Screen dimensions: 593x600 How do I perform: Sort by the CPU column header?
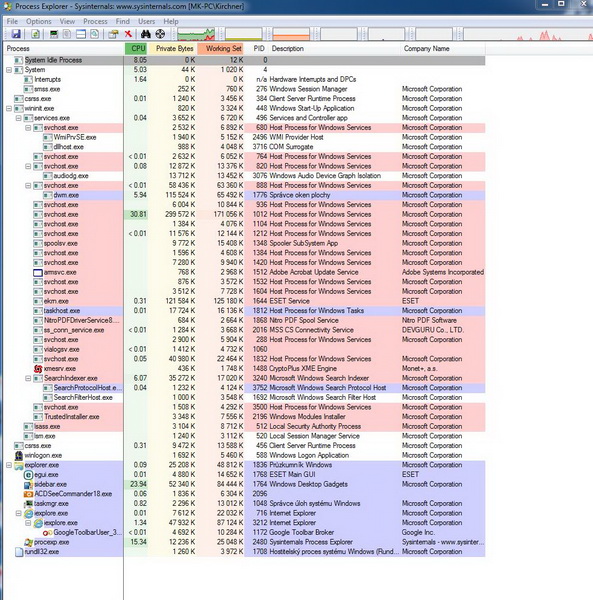[x=136, y=49]
